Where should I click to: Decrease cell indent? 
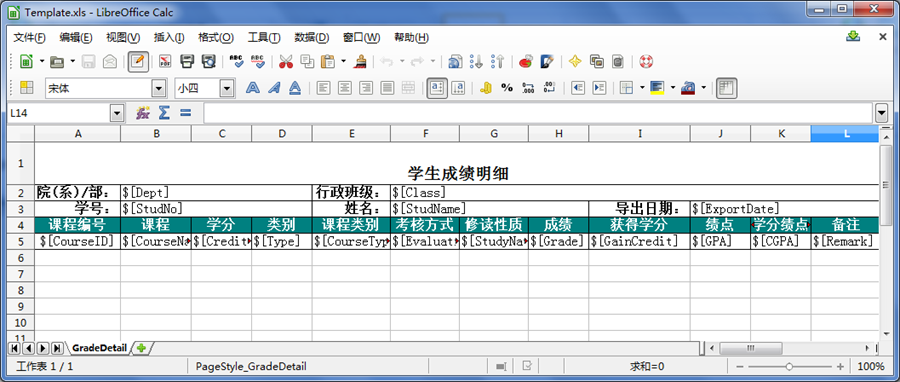tap(578, 88)
